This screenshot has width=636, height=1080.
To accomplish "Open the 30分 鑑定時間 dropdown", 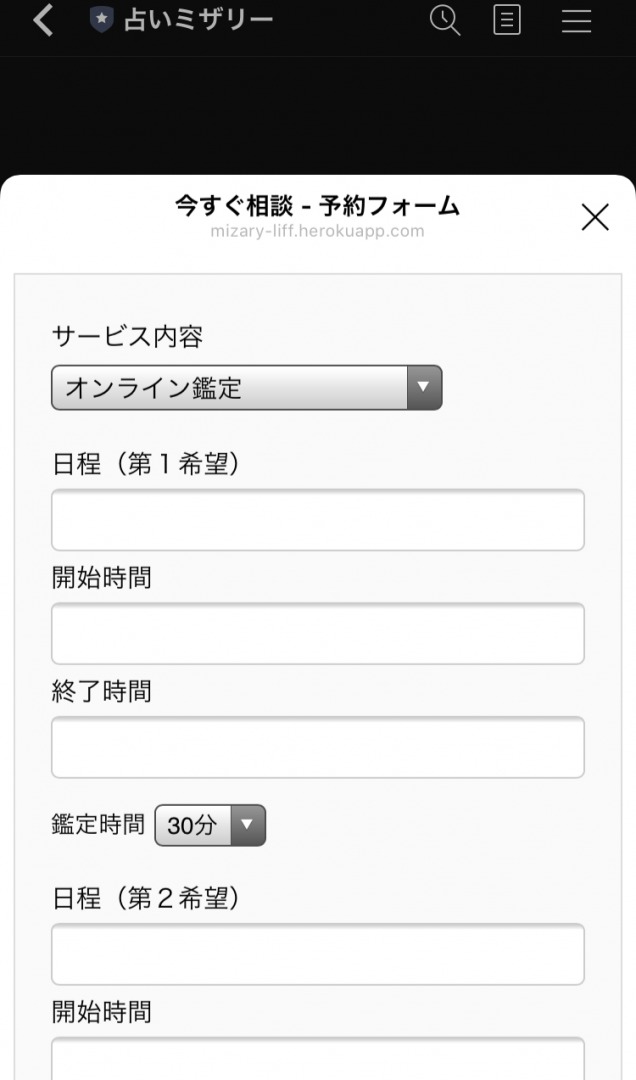I will (x=210, y=825).
